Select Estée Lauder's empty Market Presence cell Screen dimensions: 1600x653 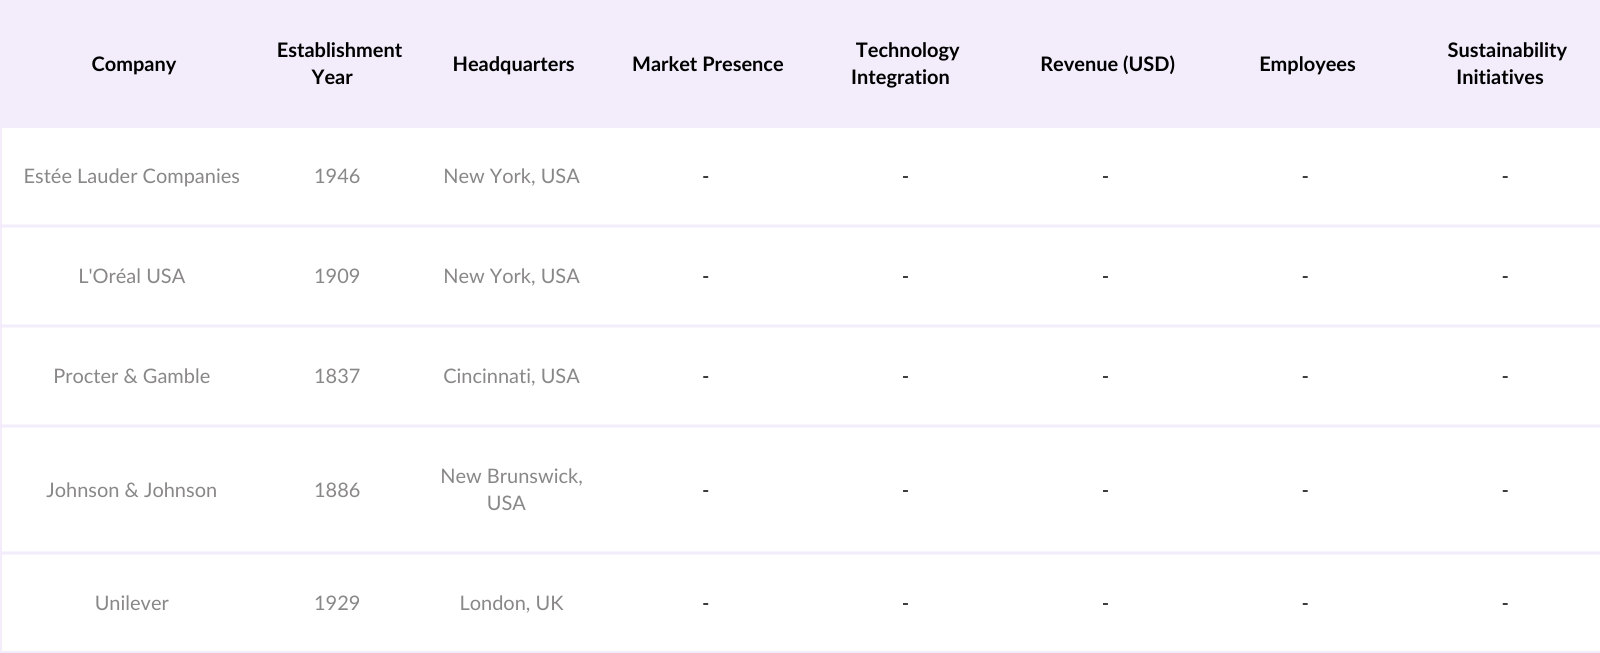(706, 176)
